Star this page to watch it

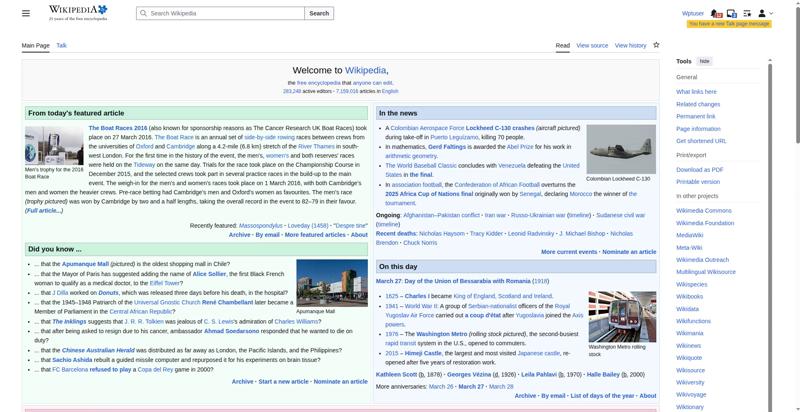(x=656, y=45)
